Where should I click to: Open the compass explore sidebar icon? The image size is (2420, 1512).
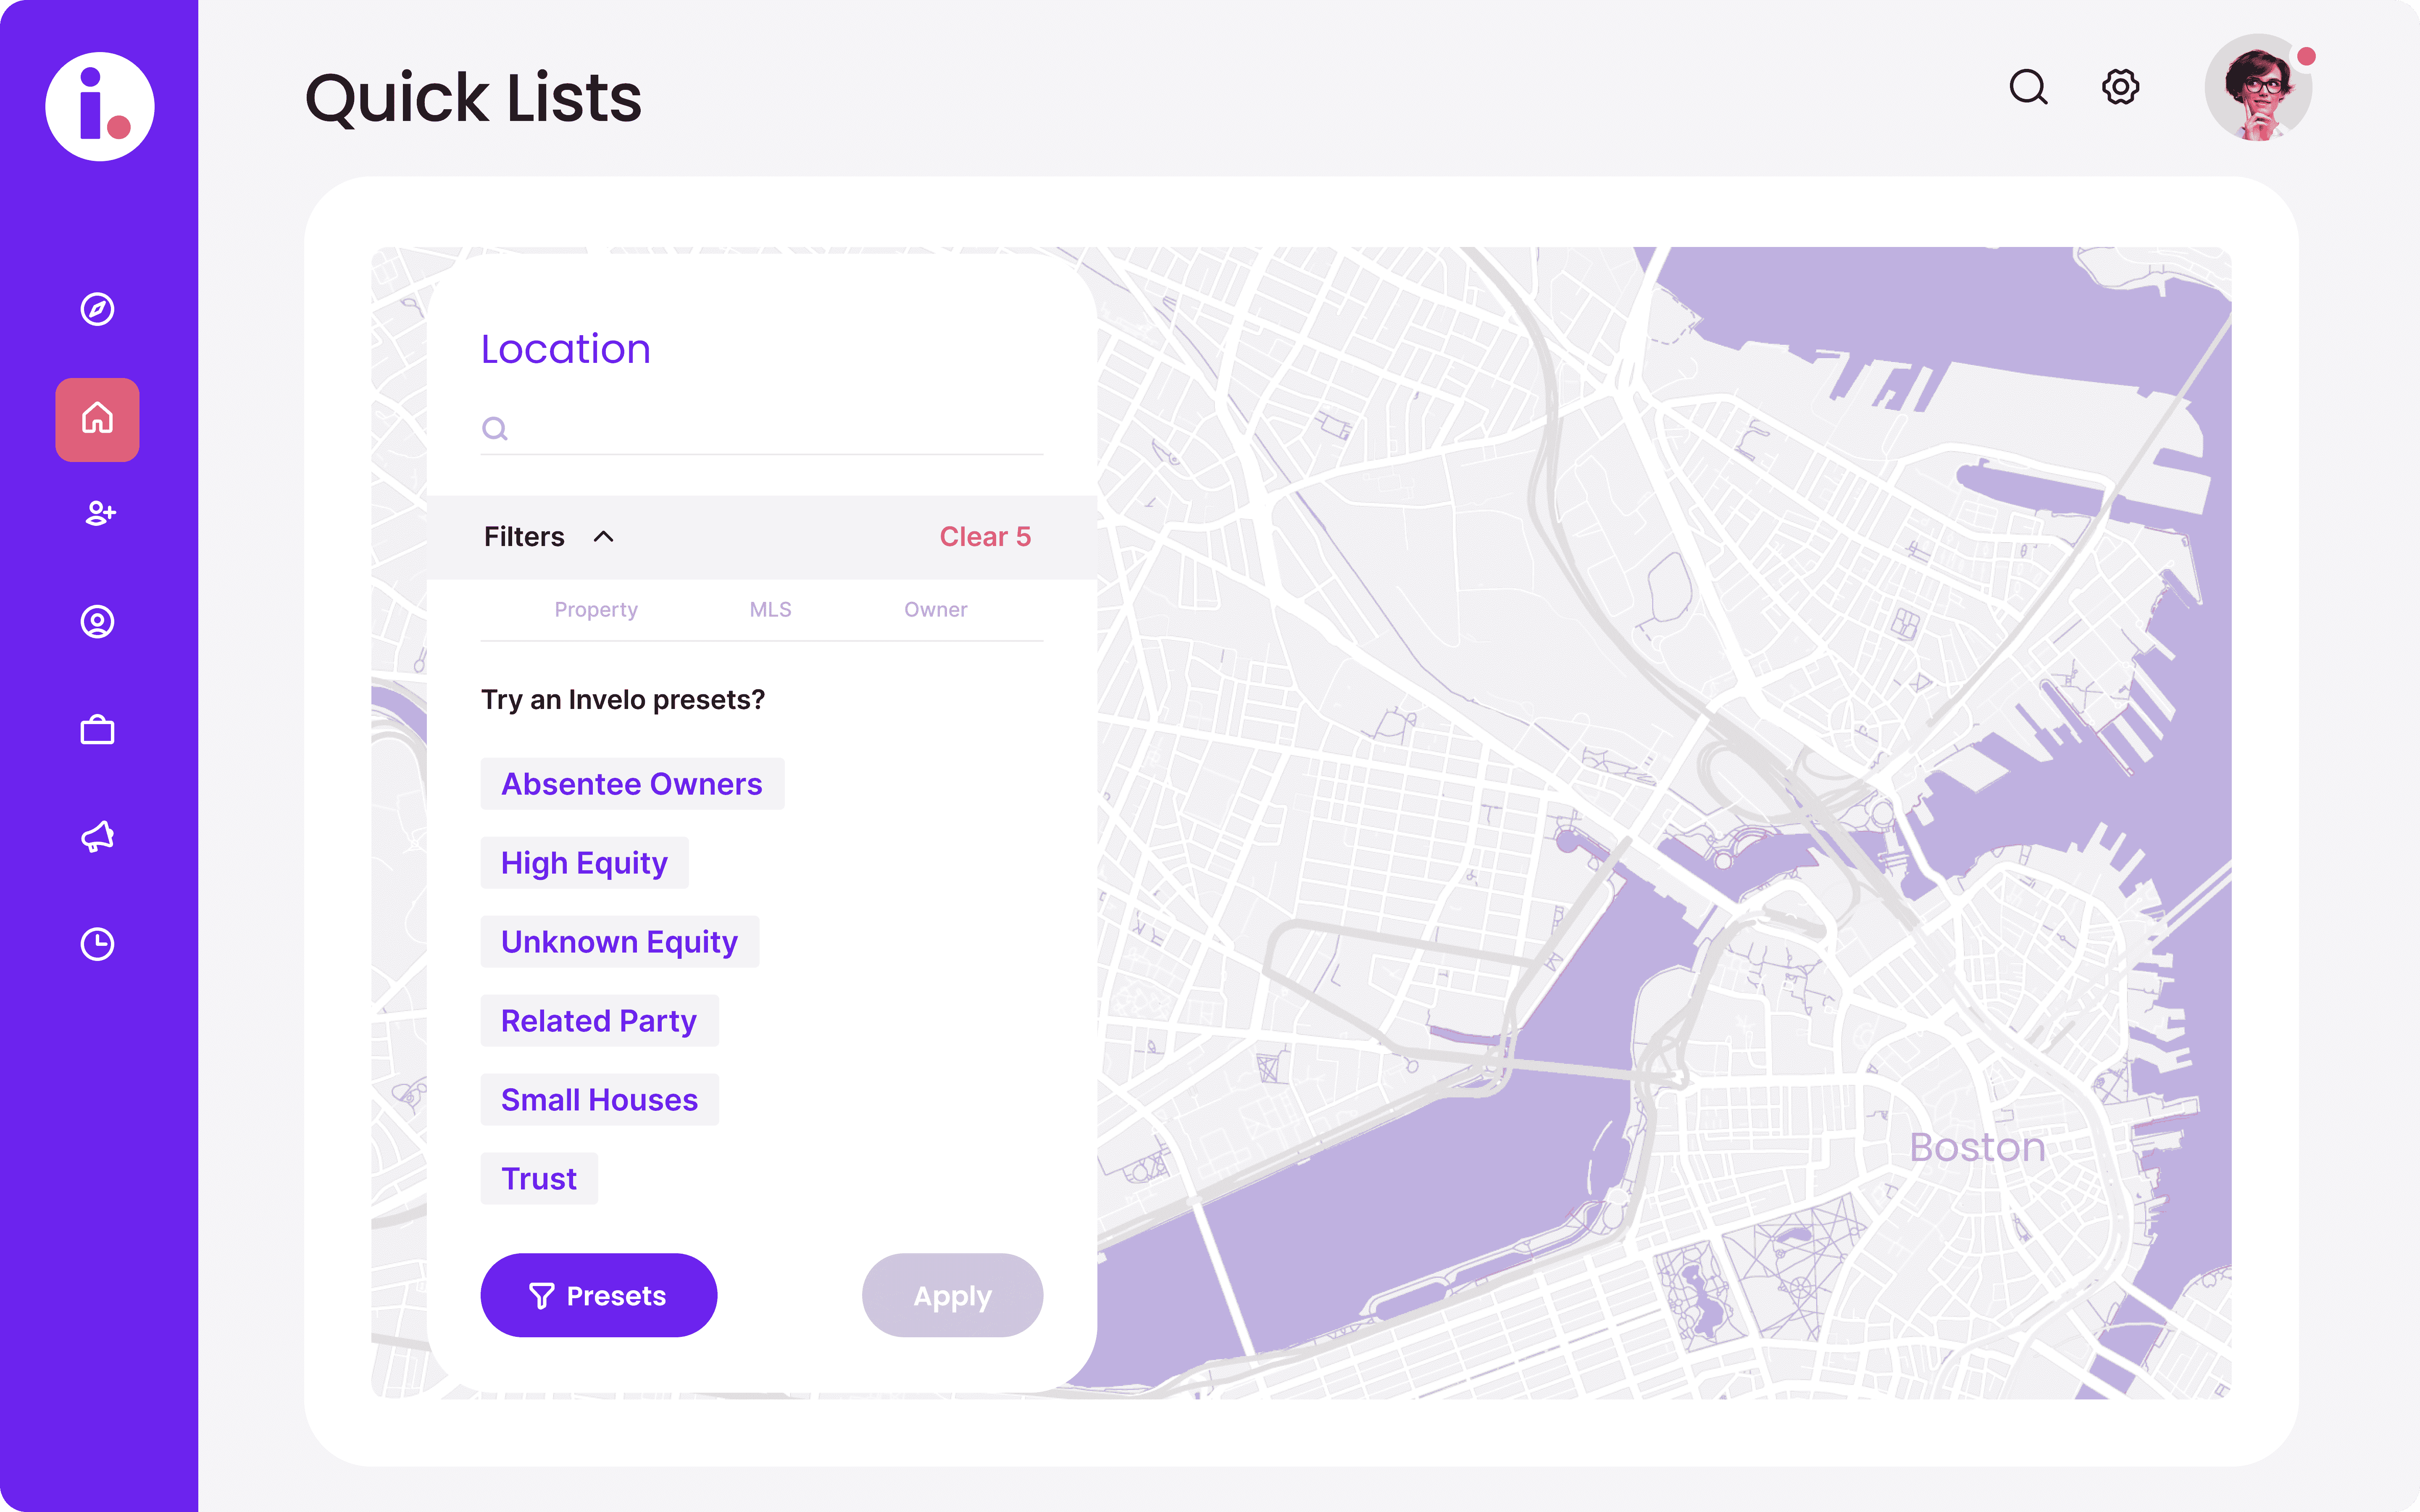(97, 309)
